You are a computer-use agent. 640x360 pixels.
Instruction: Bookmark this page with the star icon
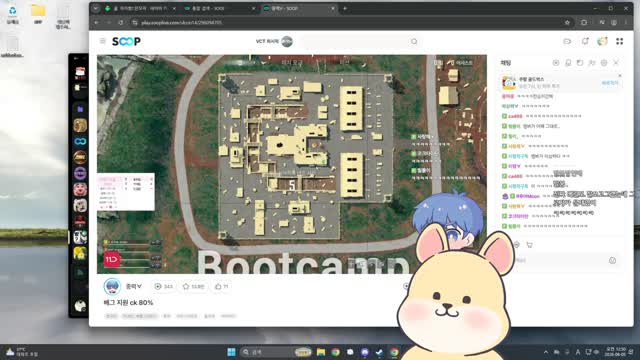pyautogui.click(x=567, y=22)
